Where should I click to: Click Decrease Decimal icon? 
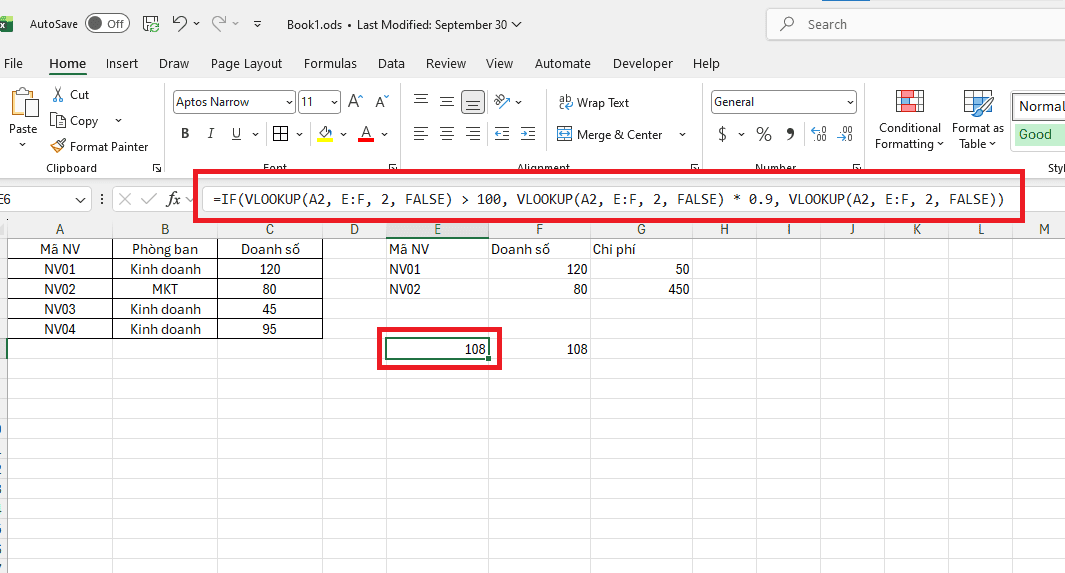click(x=845, y=134)
